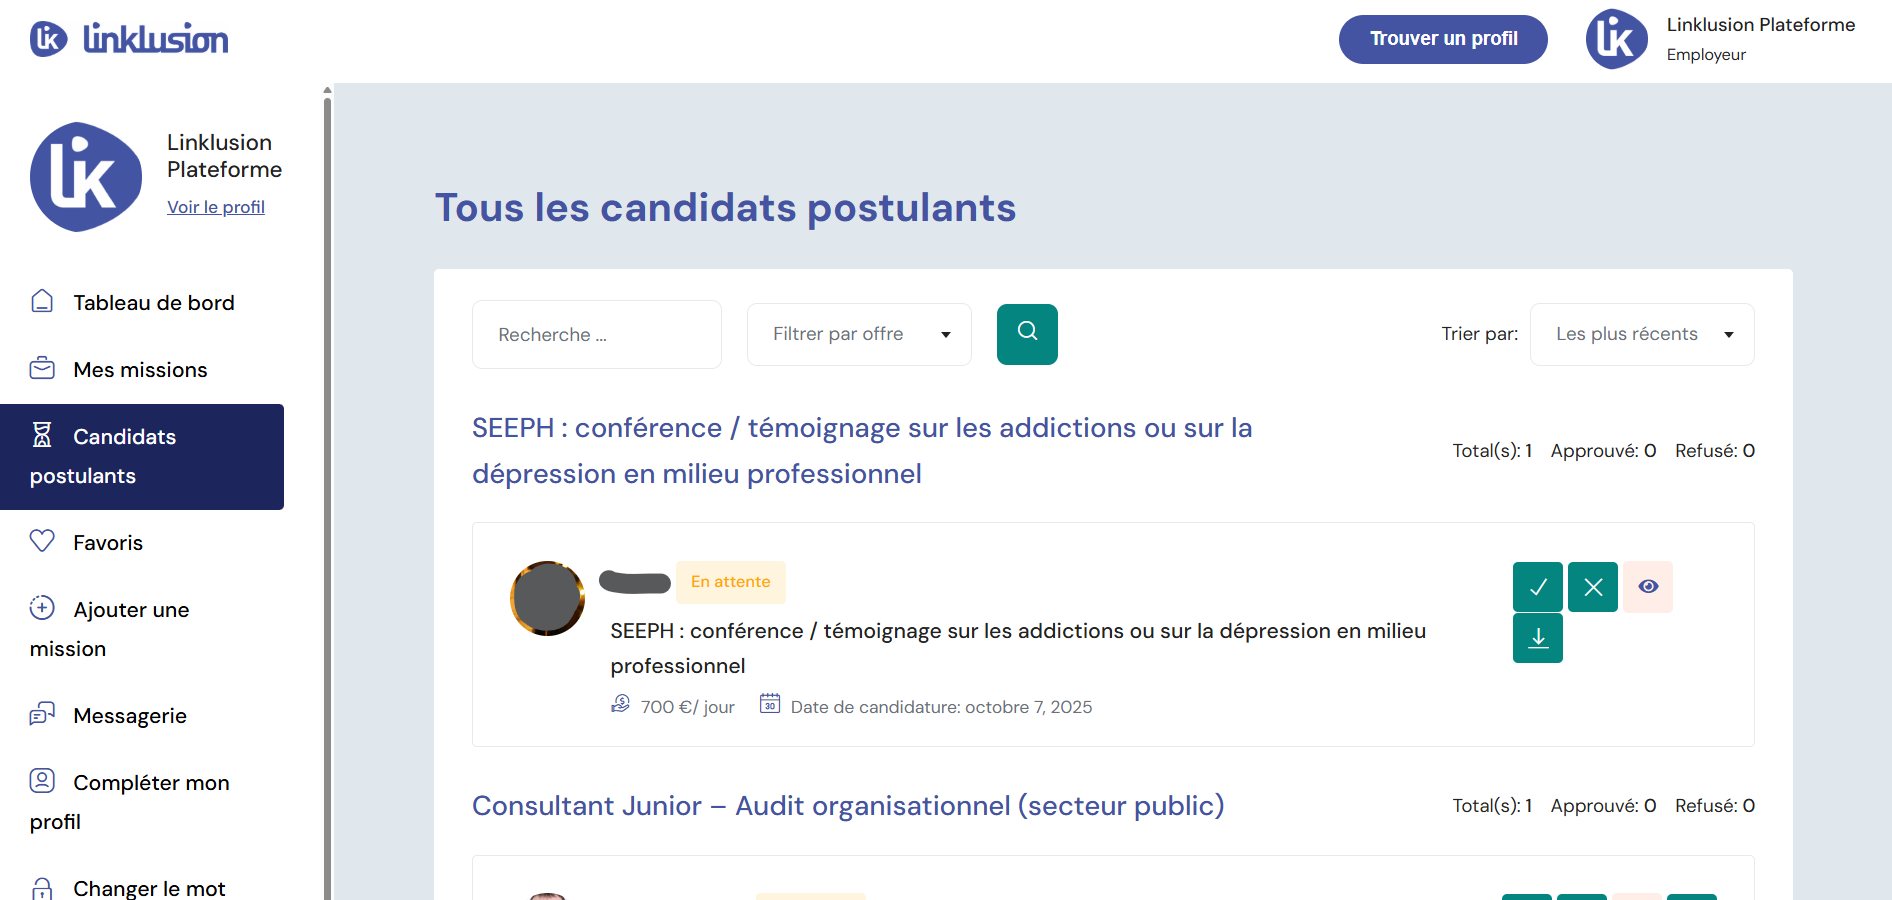Expand the Les plus récents sort dropdown
Screen dimensions: 1892x900
1641,334
